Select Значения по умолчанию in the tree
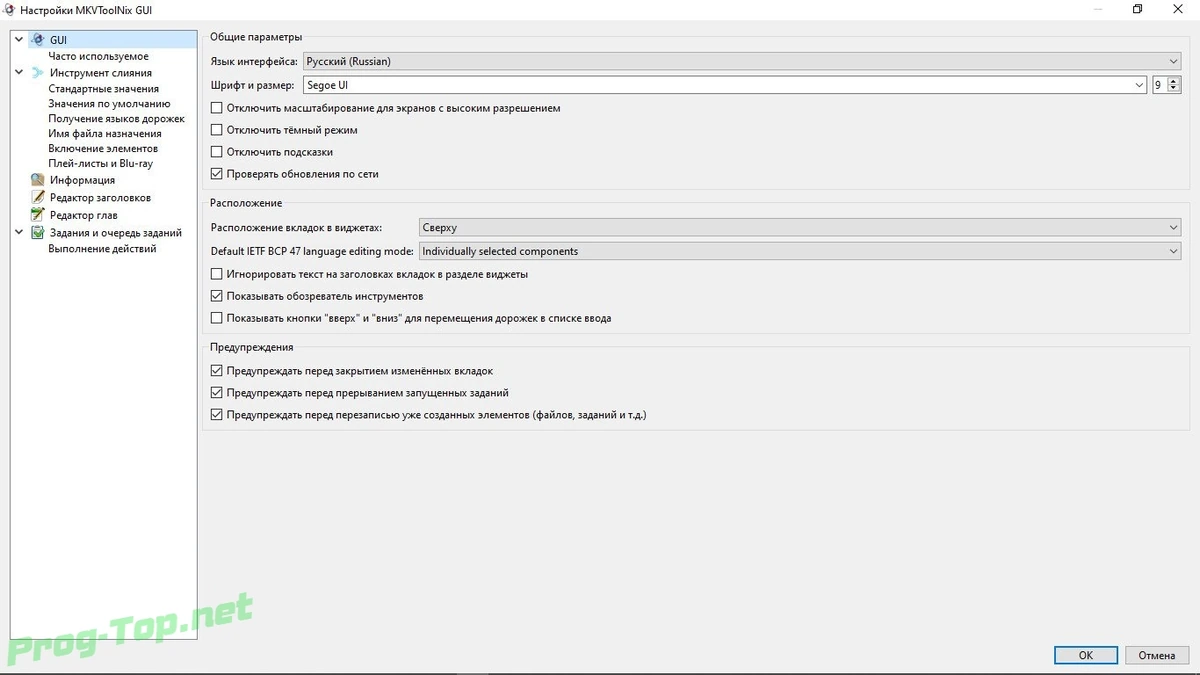Image resolution: width=1200 pixels, height=675 pixels. [109, 104]
